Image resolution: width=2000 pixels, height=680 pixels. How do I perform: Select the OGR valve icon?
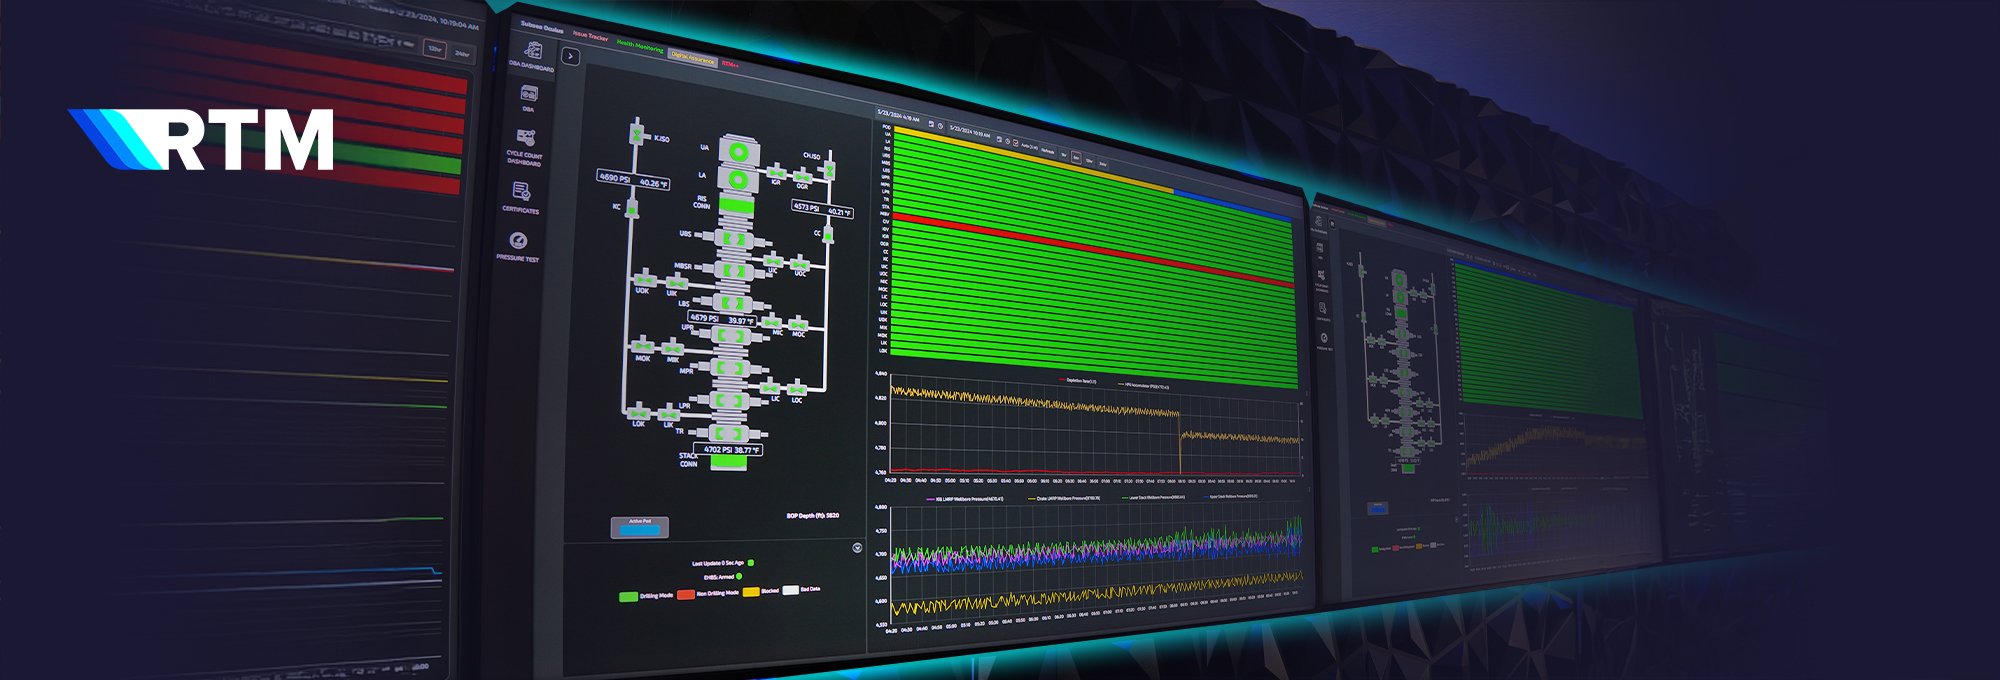pyautogui.click(x=802, y=178)
